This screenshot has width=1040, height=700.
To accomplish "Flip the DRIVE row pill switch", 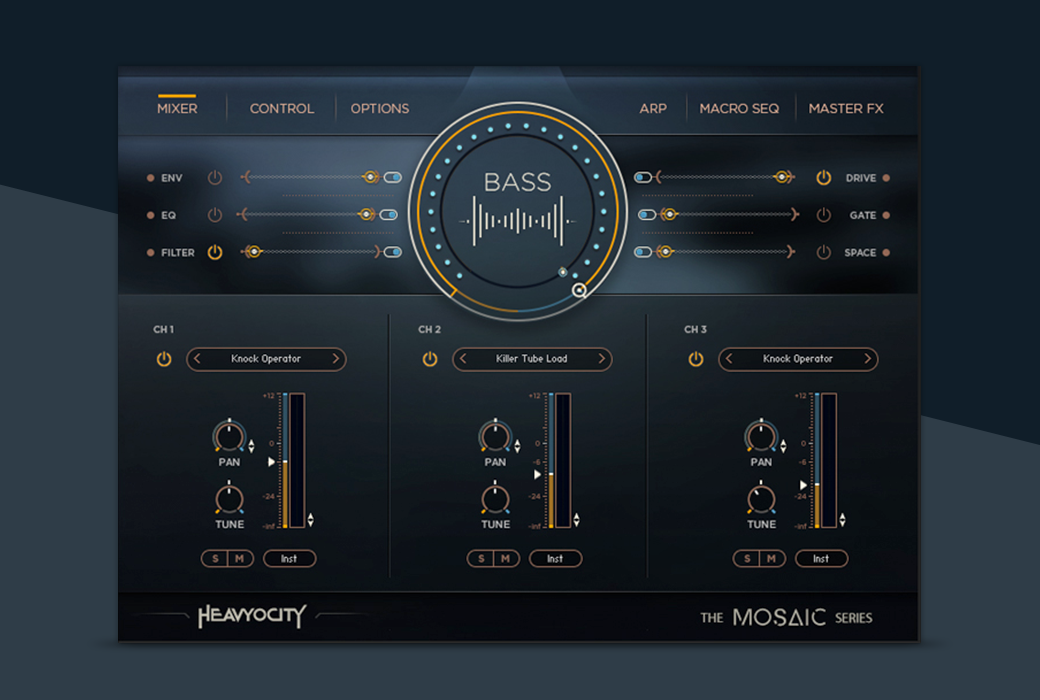I will point(642,177).
